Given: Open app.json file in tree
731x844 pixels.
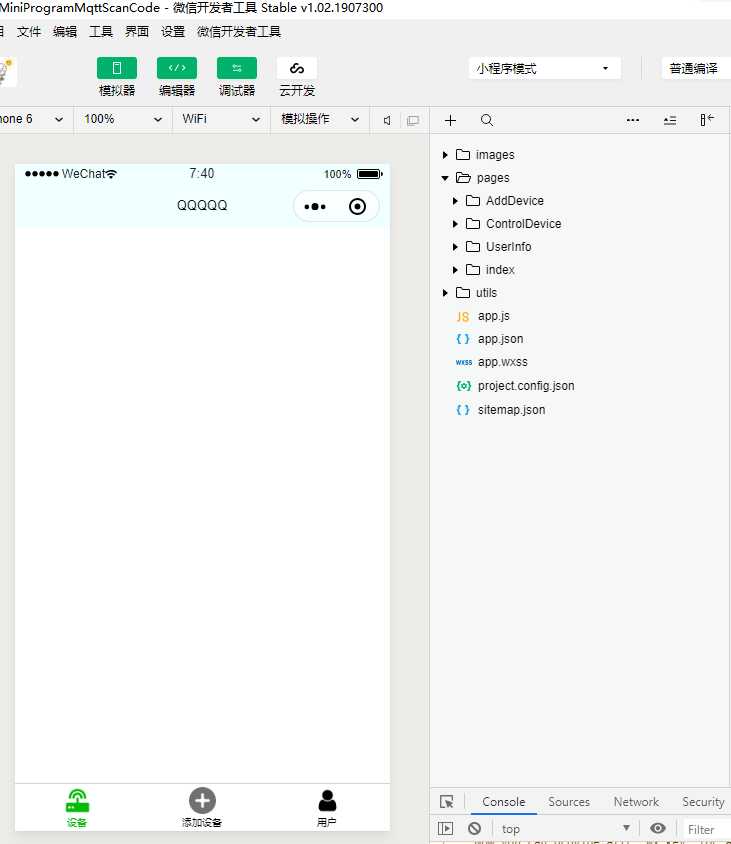Looking at the screenshot, I should pyautogui.click(x=500, y=339).
